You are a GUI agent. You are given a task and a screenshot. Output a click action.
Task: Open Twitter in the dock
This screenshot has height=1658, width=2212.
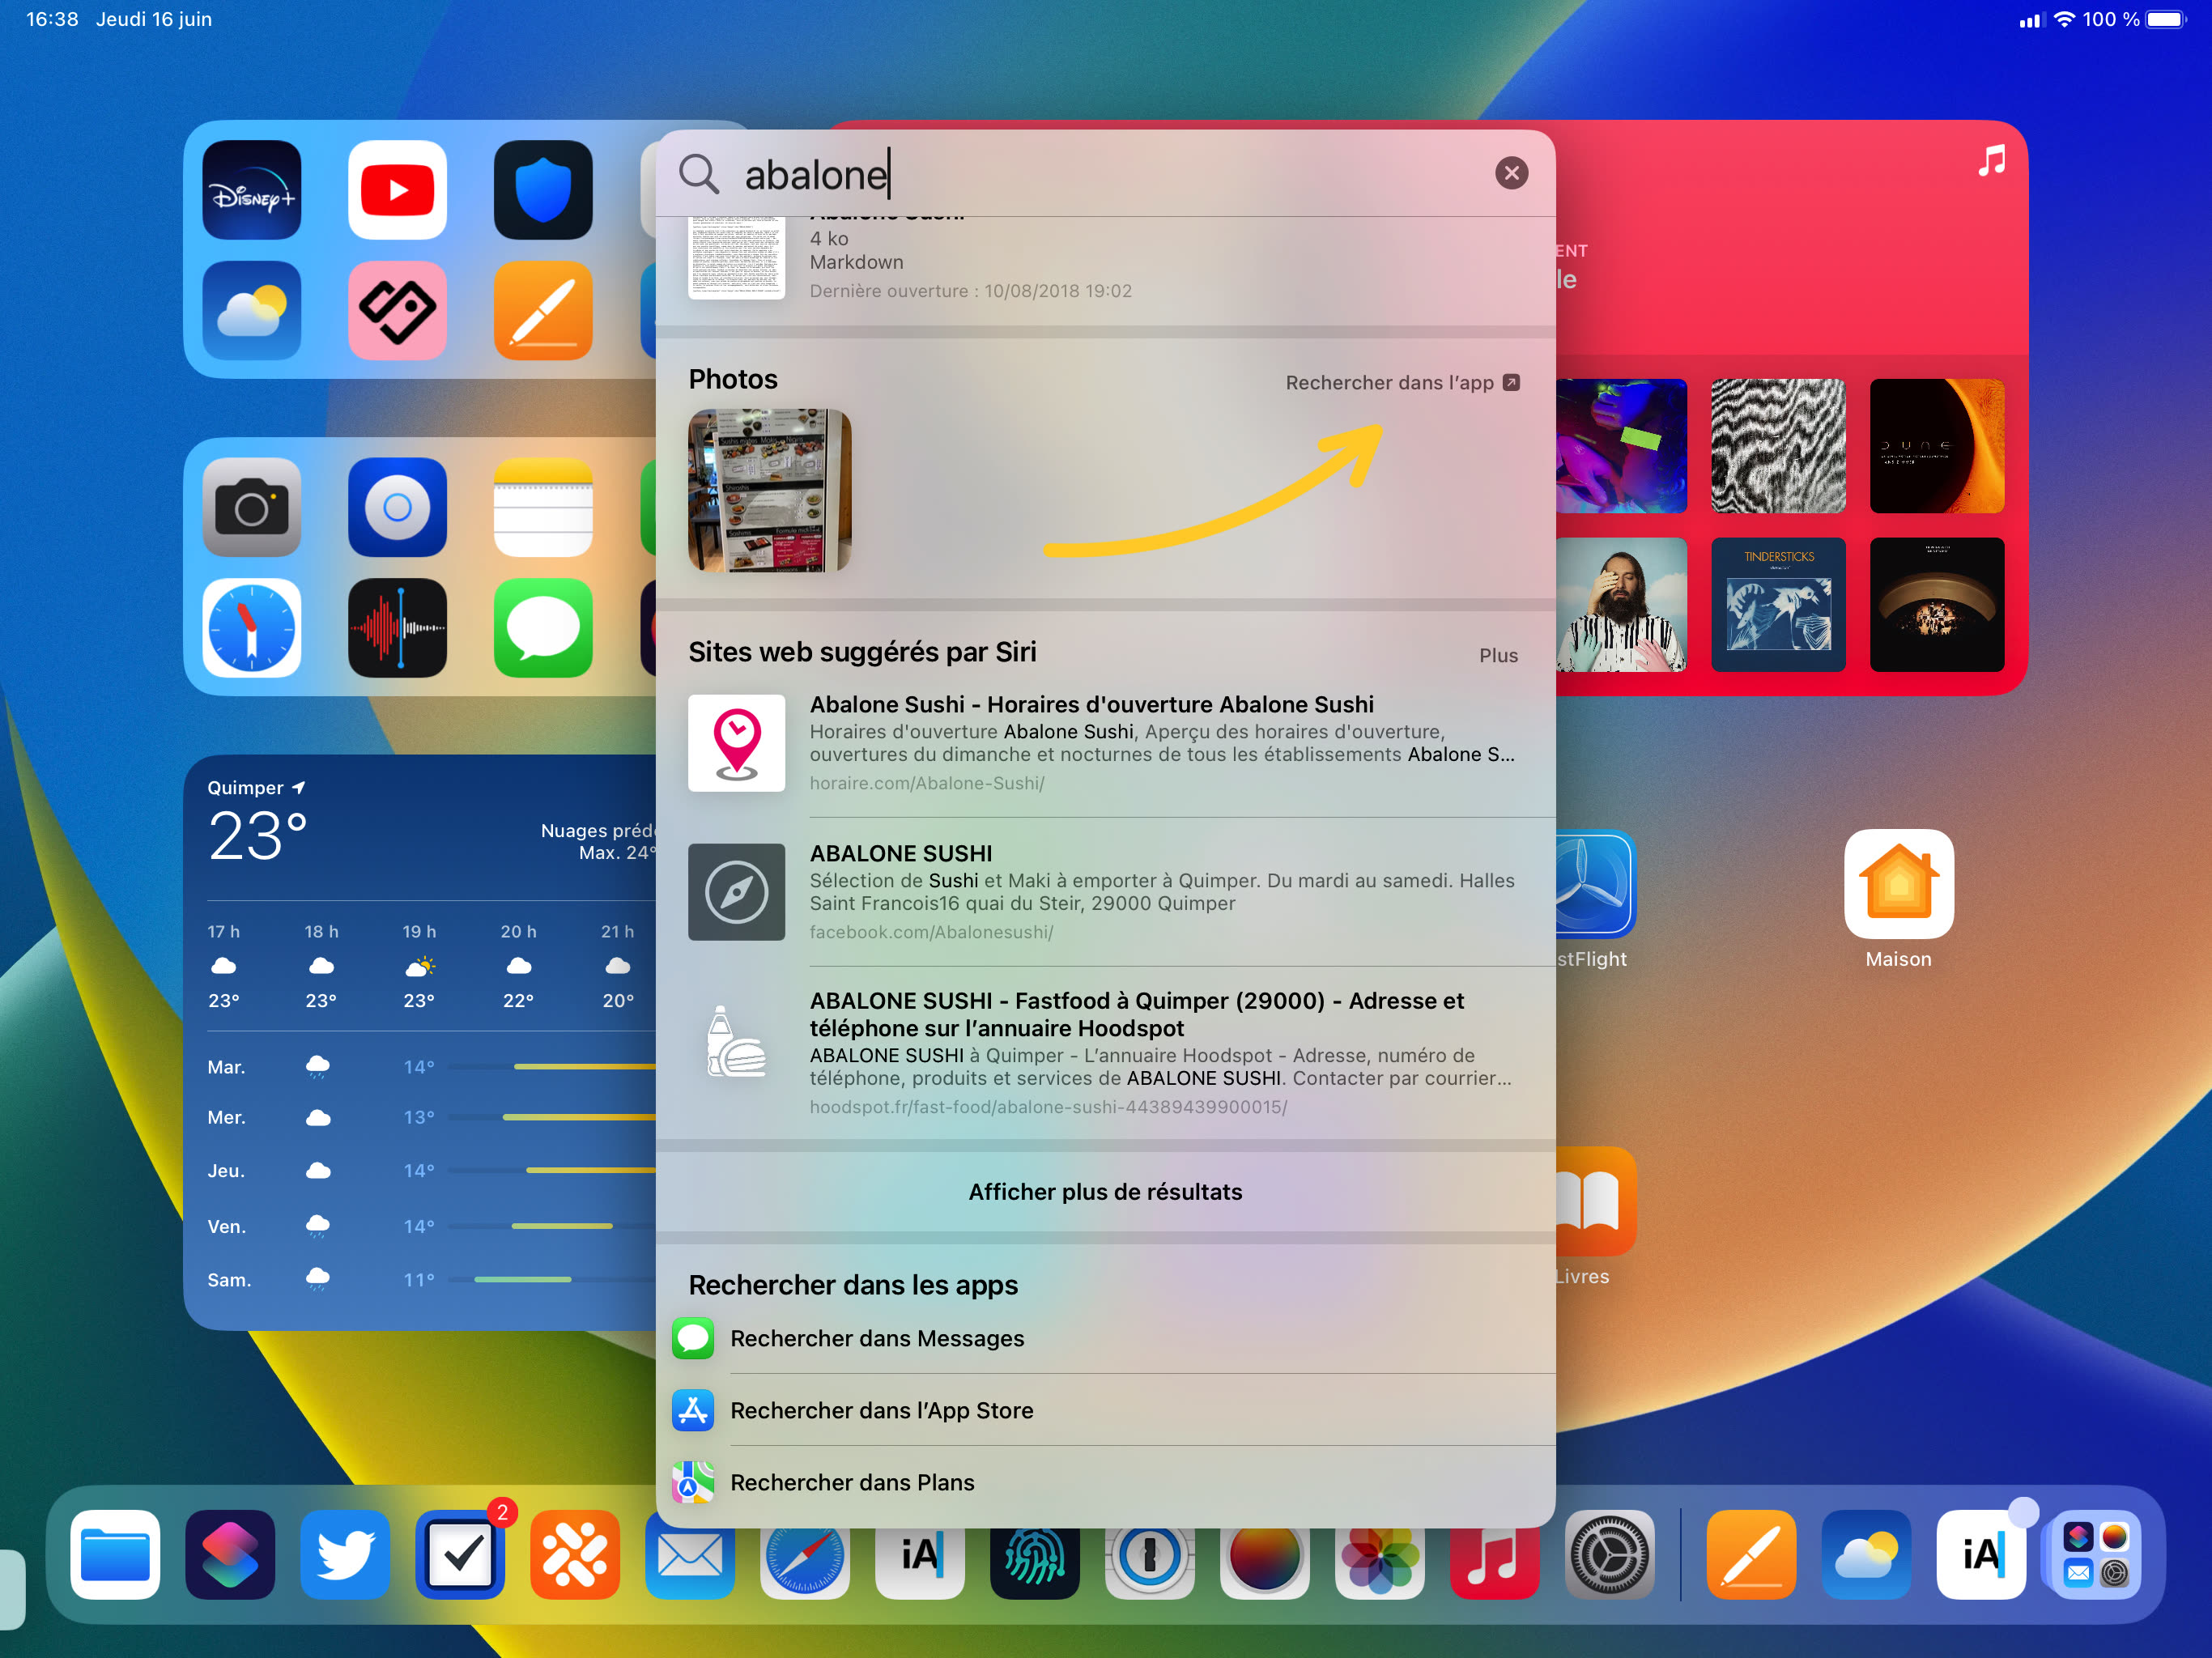(x=345, y=1554)
